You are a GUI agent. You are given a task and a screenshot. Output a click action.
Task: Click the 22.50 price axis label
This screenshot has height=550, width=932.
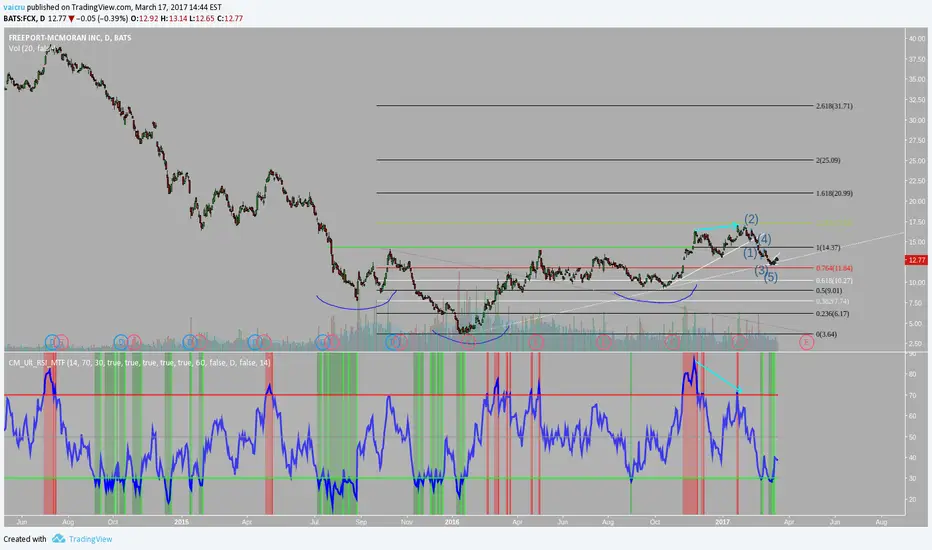pos(917,181)
